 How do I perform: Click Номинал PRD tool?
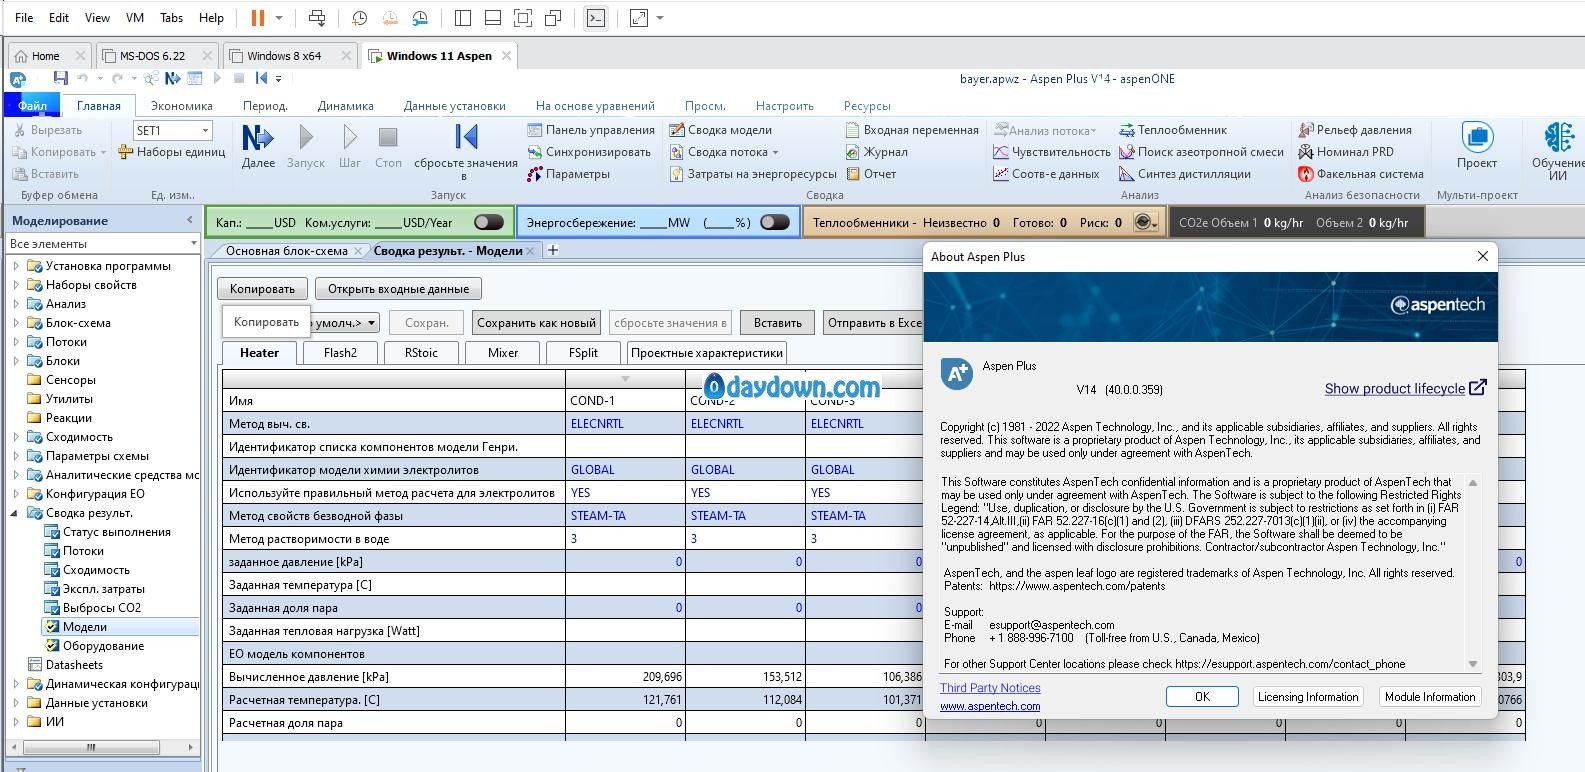point(1345,152)
